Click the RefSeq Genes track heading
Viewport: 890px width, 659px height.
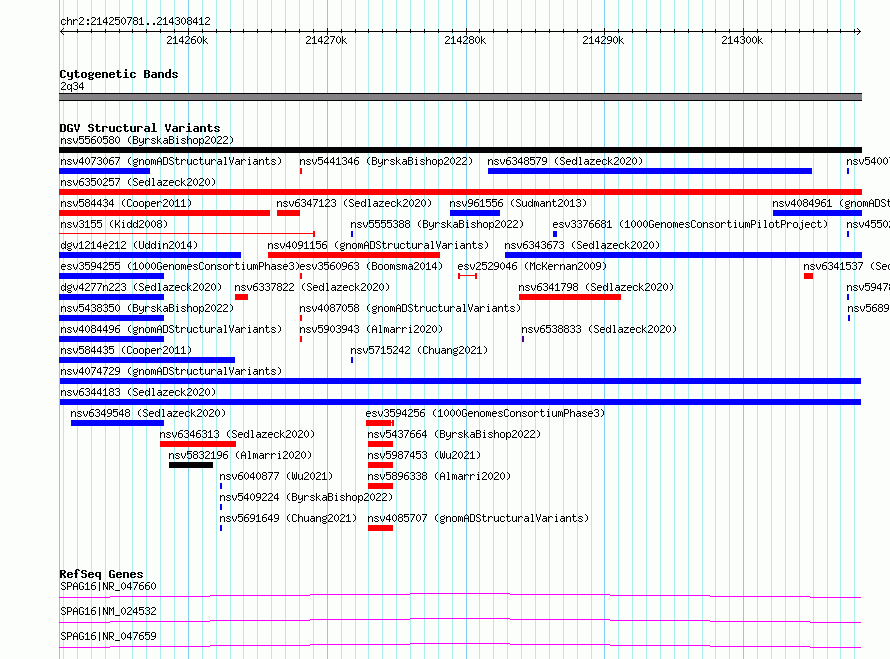[101, 574]
